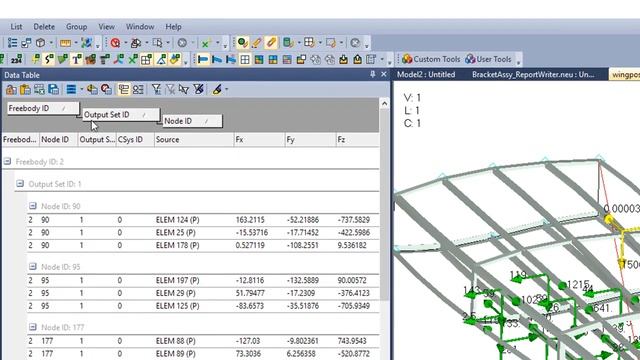The width and height of the screenshot is (640, 360).
Task: Toggle the highlighted group header icon in Data Table
Action: (124, 89)
